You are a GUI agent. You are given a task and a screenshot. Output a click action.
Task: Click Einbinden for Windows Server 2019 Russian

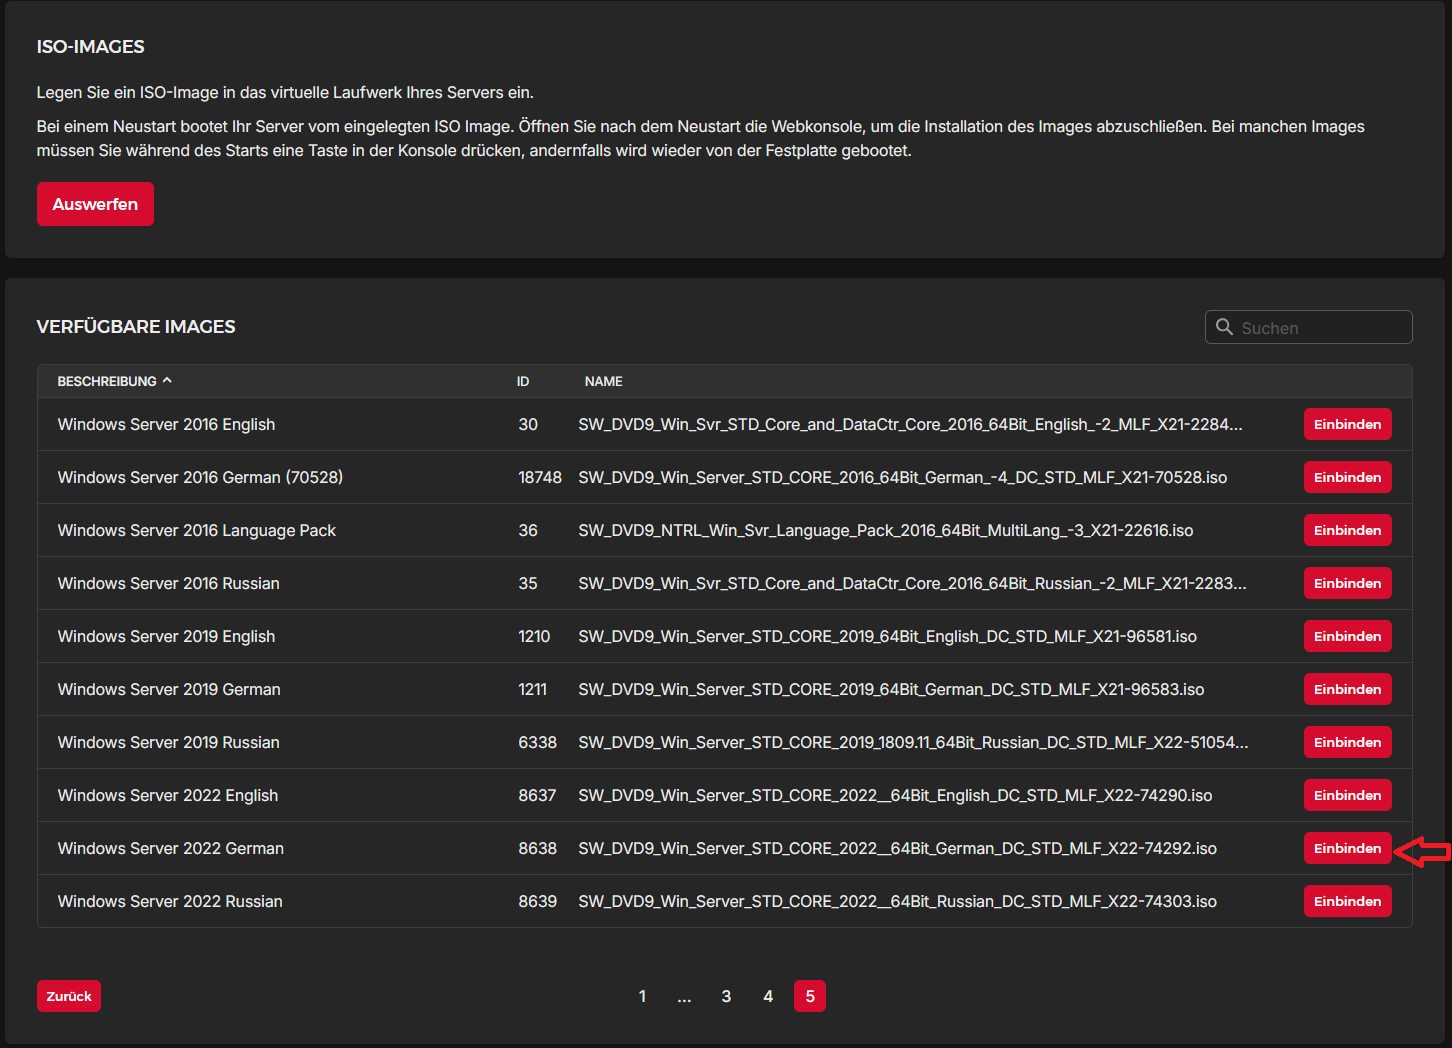1347,742
